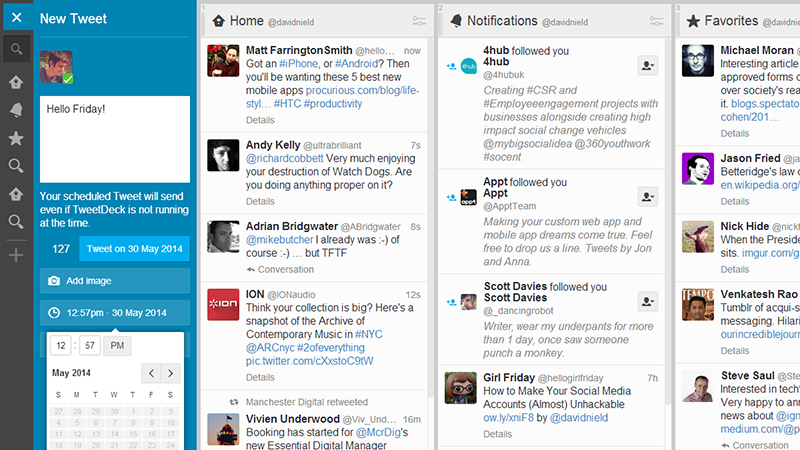Viewport: 800px width, 450px height.
Task: Open the @McrDig mention
Action: [x=378, y=432]
